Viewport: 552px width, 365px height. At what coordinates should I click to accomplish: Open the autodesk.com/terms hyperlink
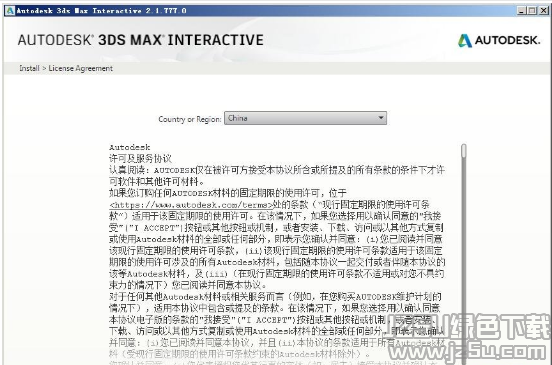[191, 205]
